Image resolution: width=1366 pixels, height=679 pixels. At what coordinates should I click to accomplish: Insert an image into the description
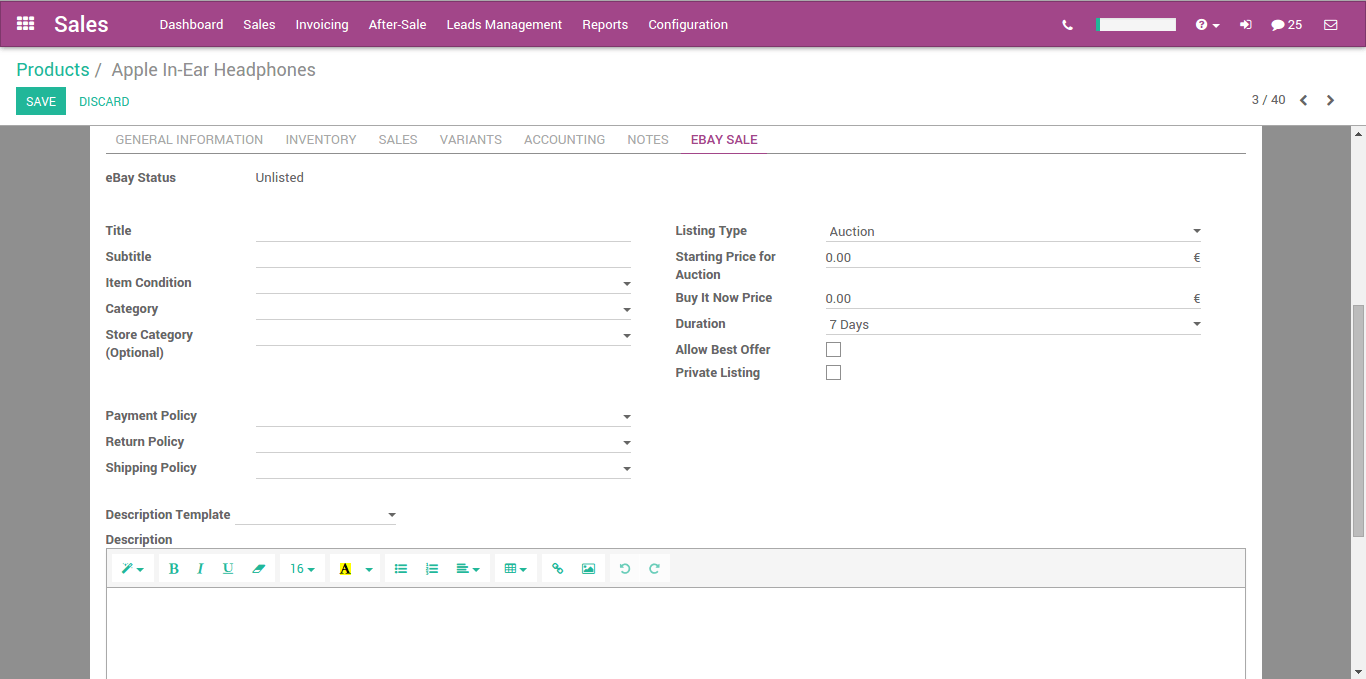pos(588,567)
